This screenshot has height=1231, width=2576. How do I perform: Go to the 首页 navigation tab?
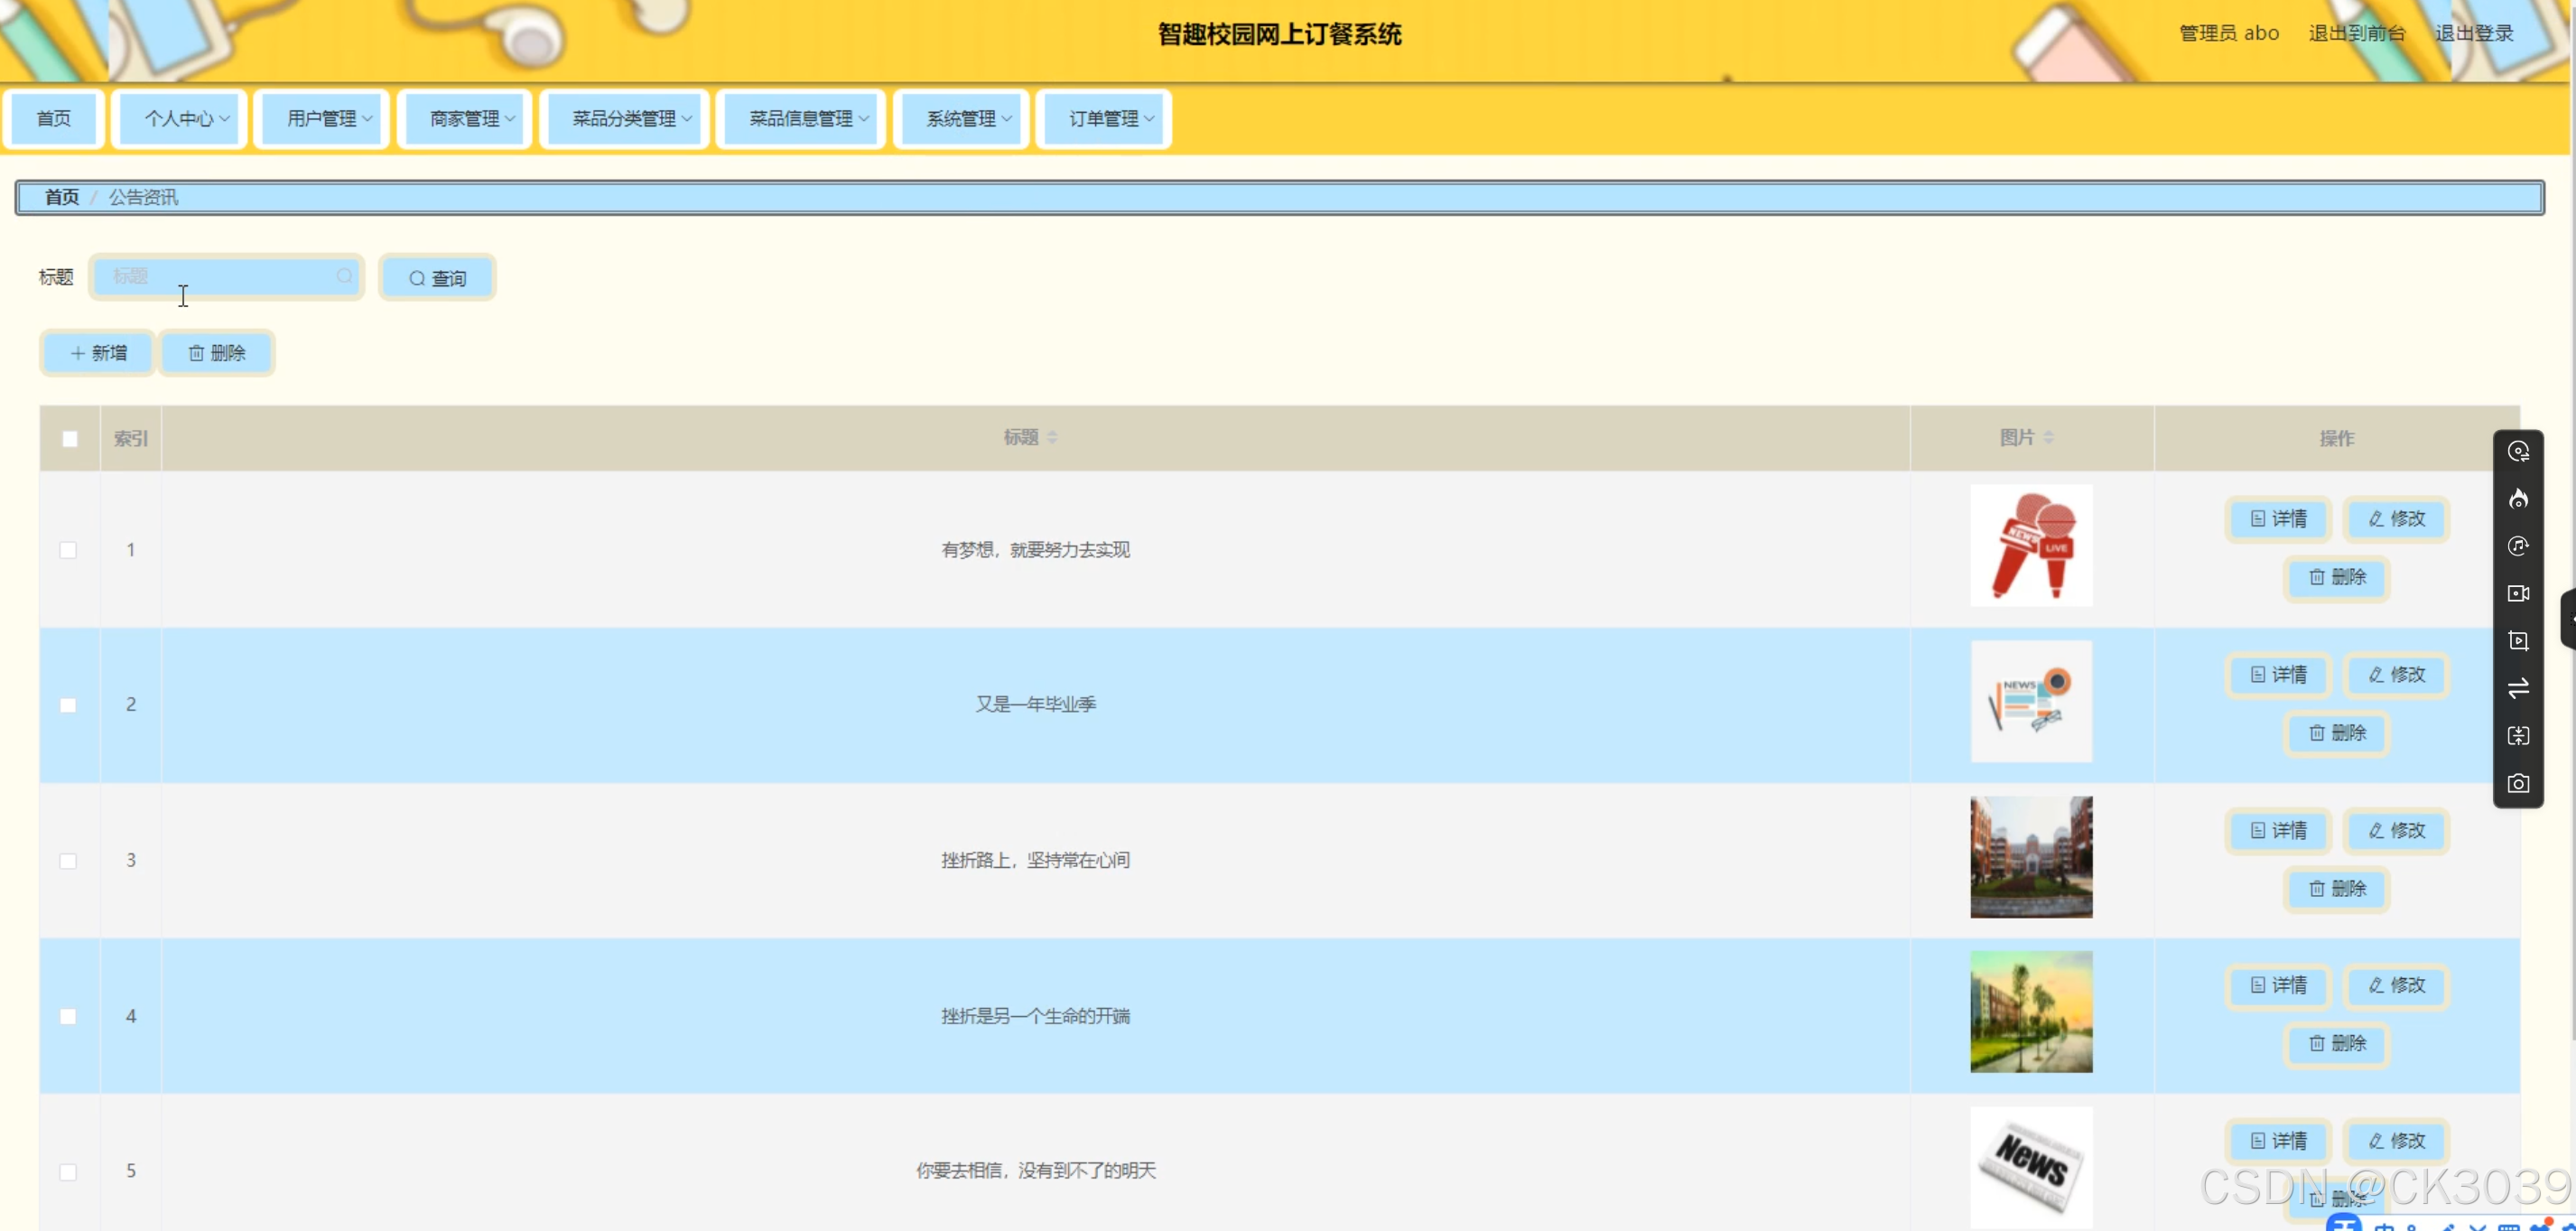click(x=54, y=119)
